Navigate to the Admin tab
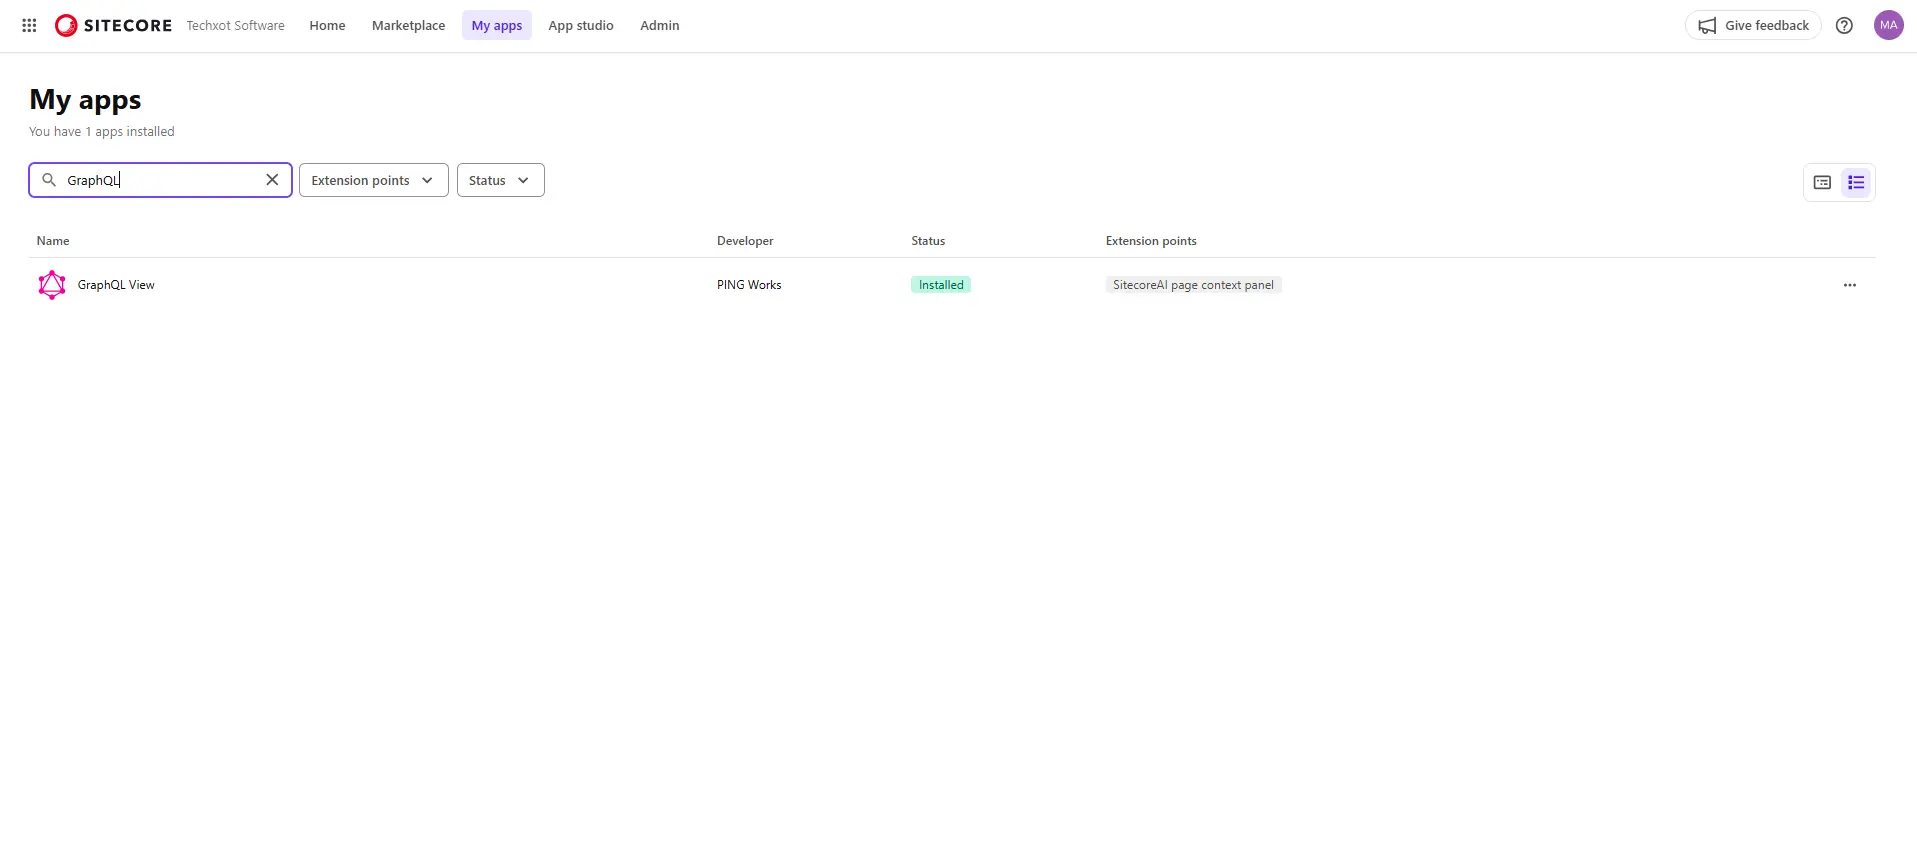 coord(659,26)
